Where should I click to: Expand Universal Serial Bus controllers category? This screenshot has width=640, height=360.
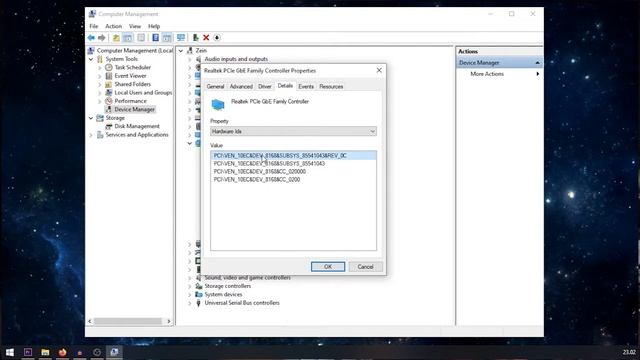189,303
